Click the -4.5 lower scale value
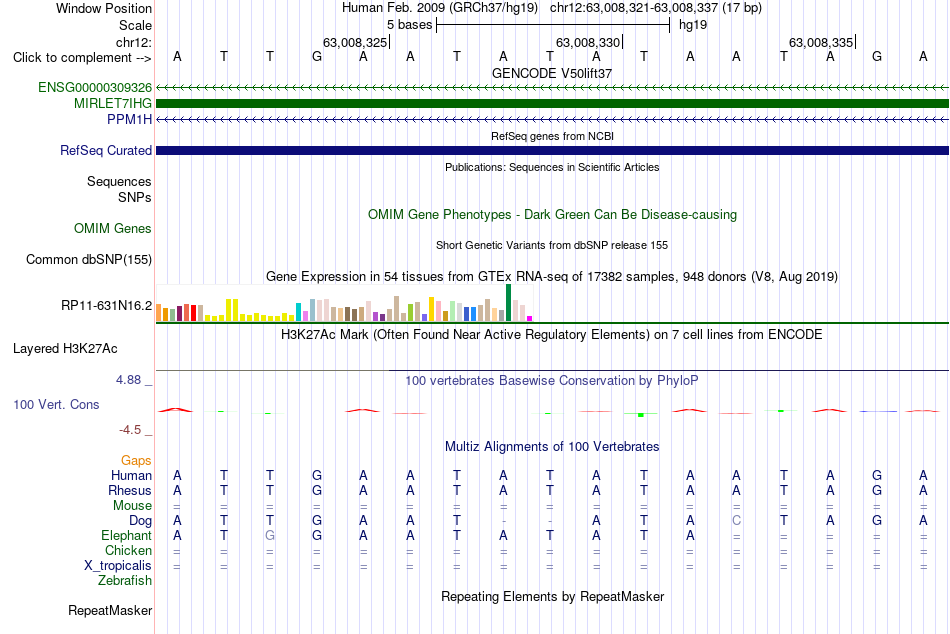950x634 pixels. 130,430
